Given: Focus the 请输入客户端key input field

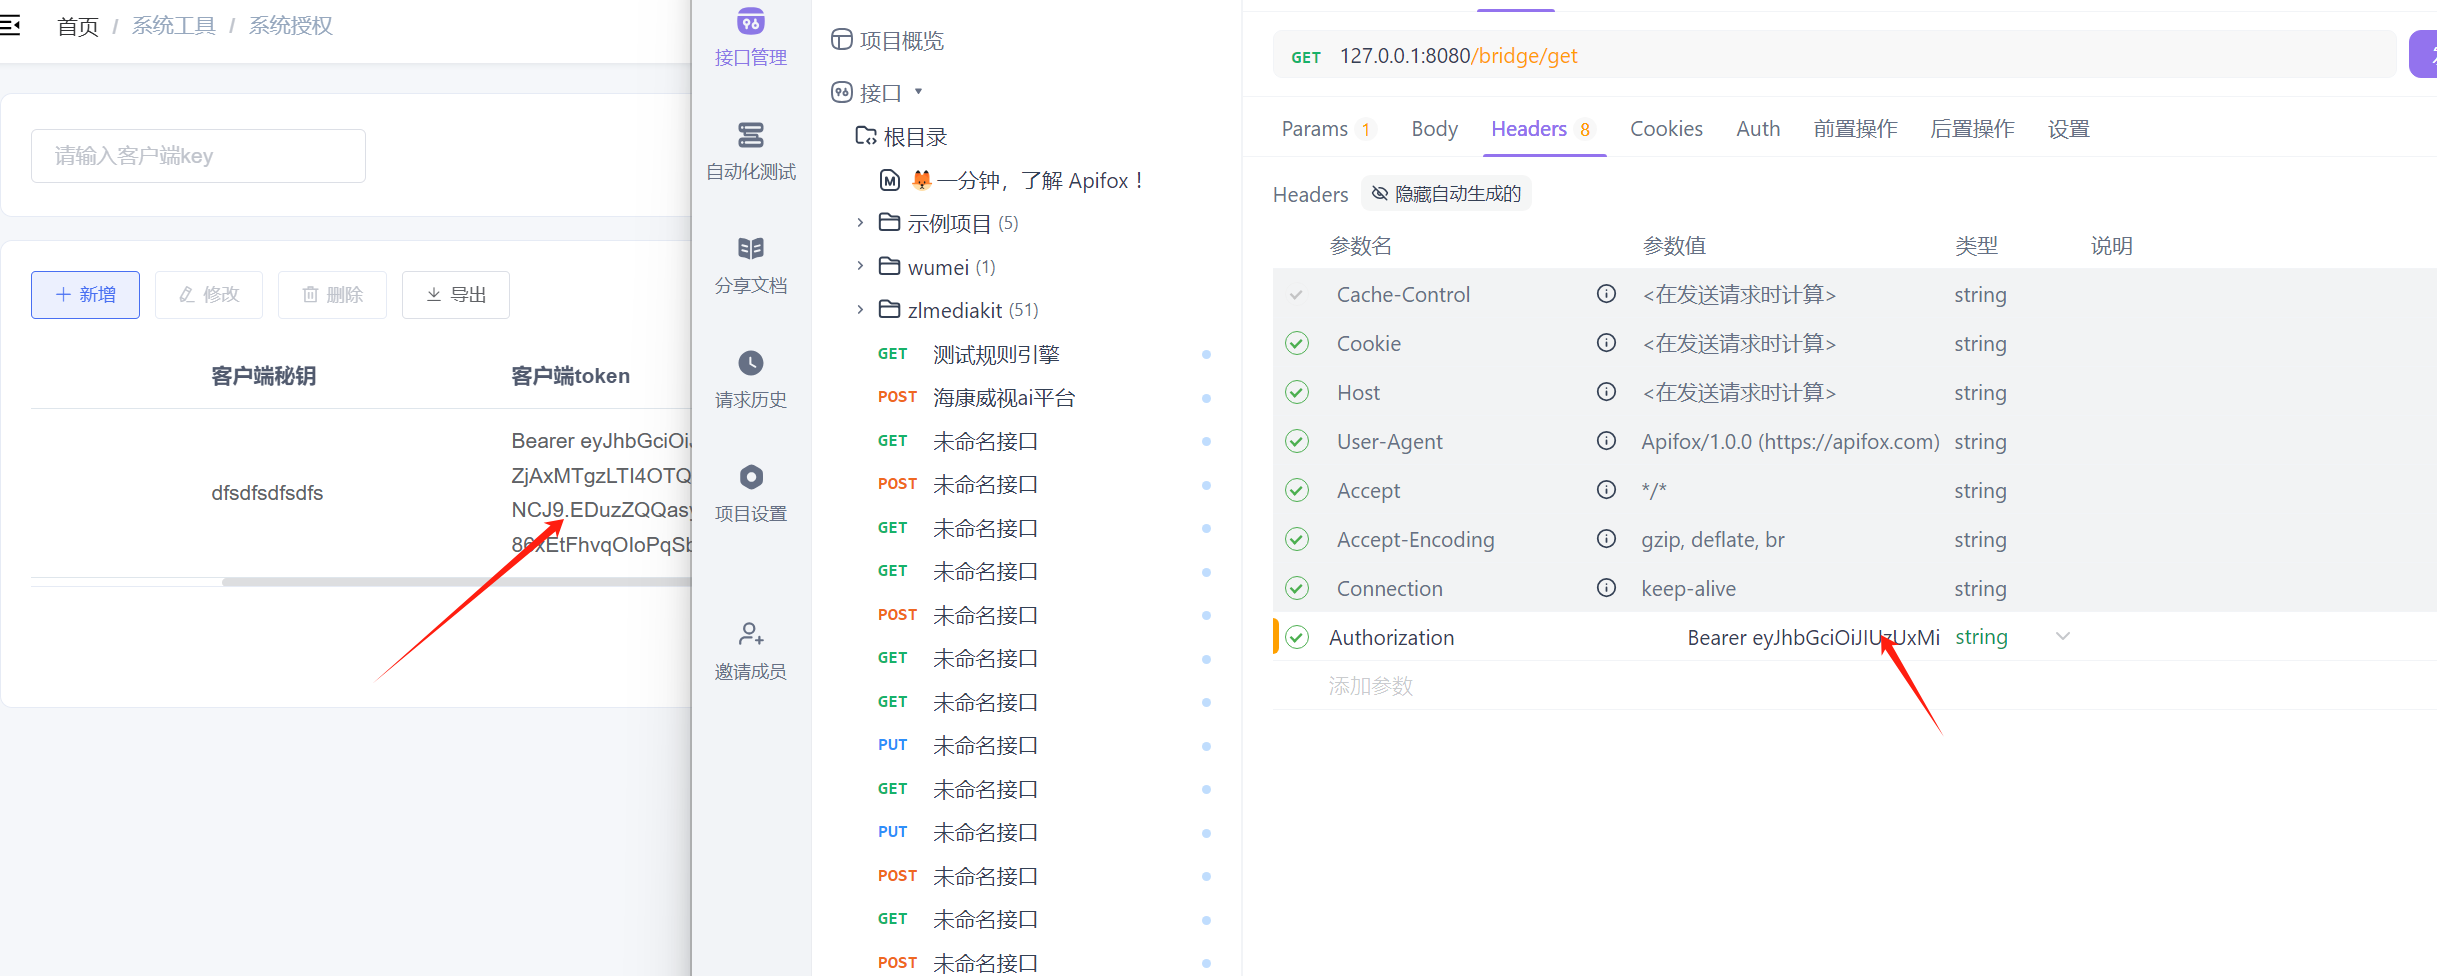Looking at the screenshot, I should click(x=198, y=156).
